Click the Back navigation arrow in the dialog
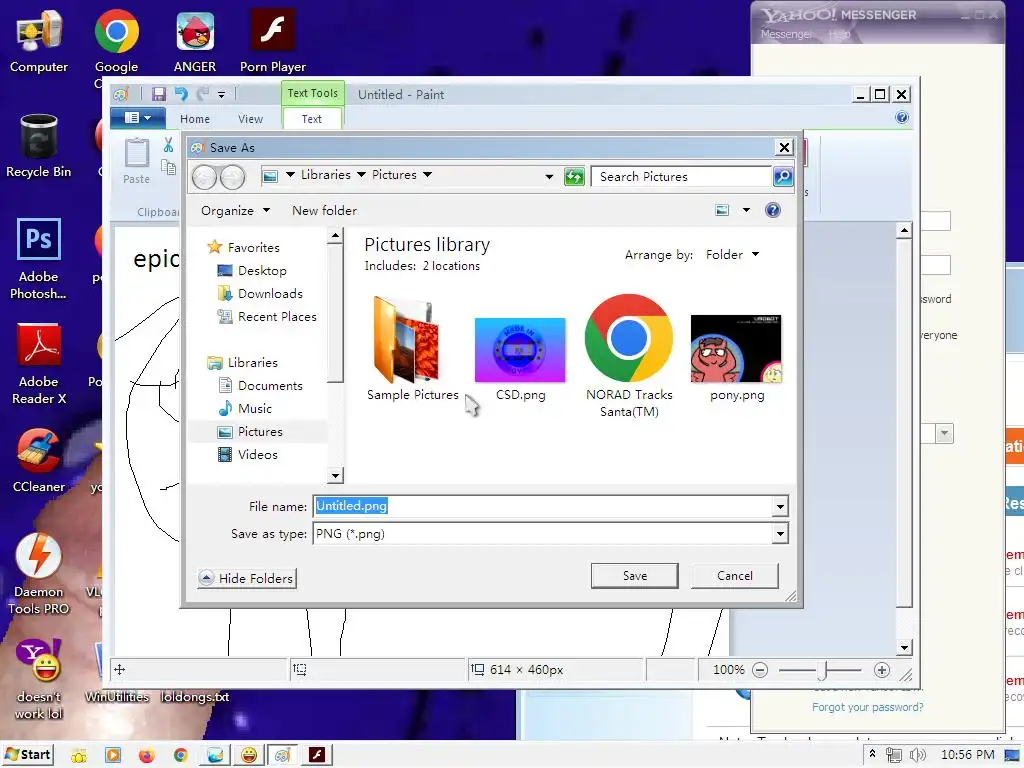The height and width of the screenshot is (768, 1024). pyautogui.click(x=204, y=176)
